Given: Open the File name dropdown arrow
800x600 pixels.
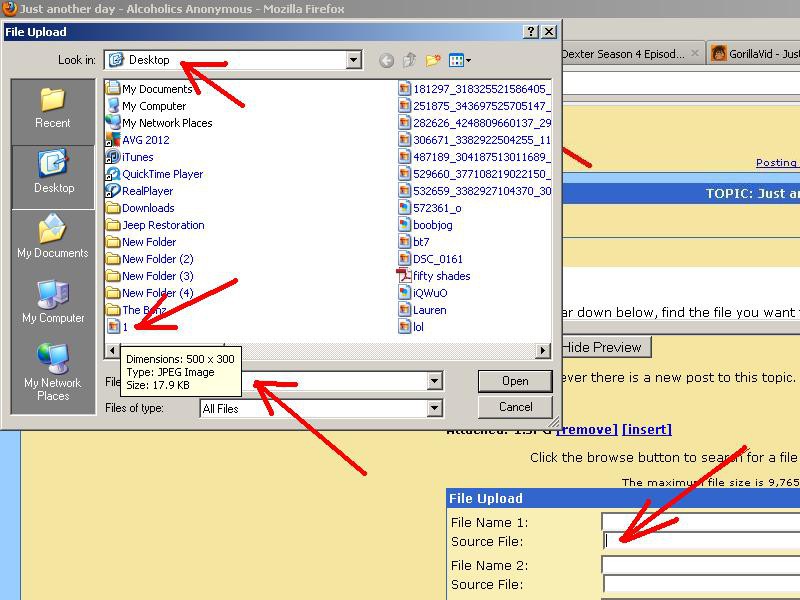Looking at the screenshot, I should pos(434,381).
